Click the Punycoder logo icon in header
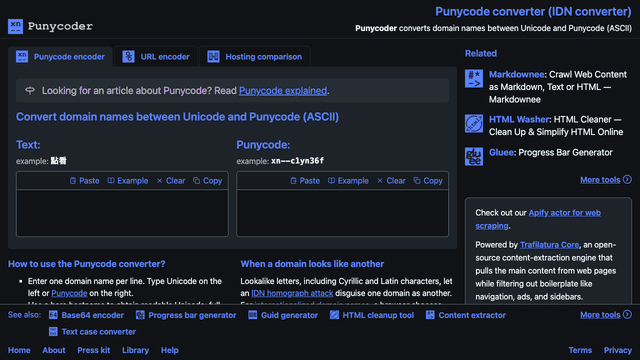The image size is (640, 360). click(16, 27)
